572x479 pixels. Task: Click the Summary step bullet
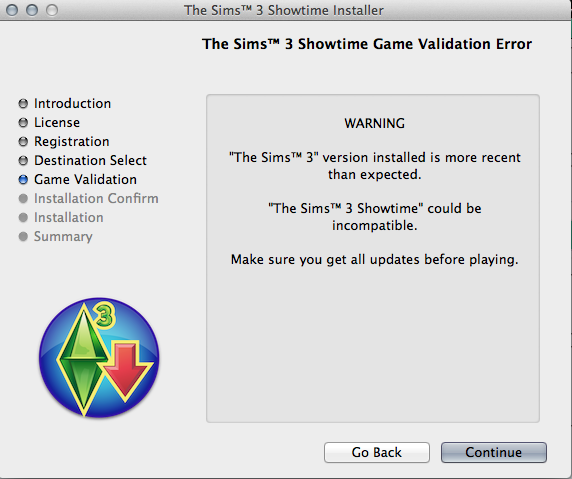coord(23,236)
